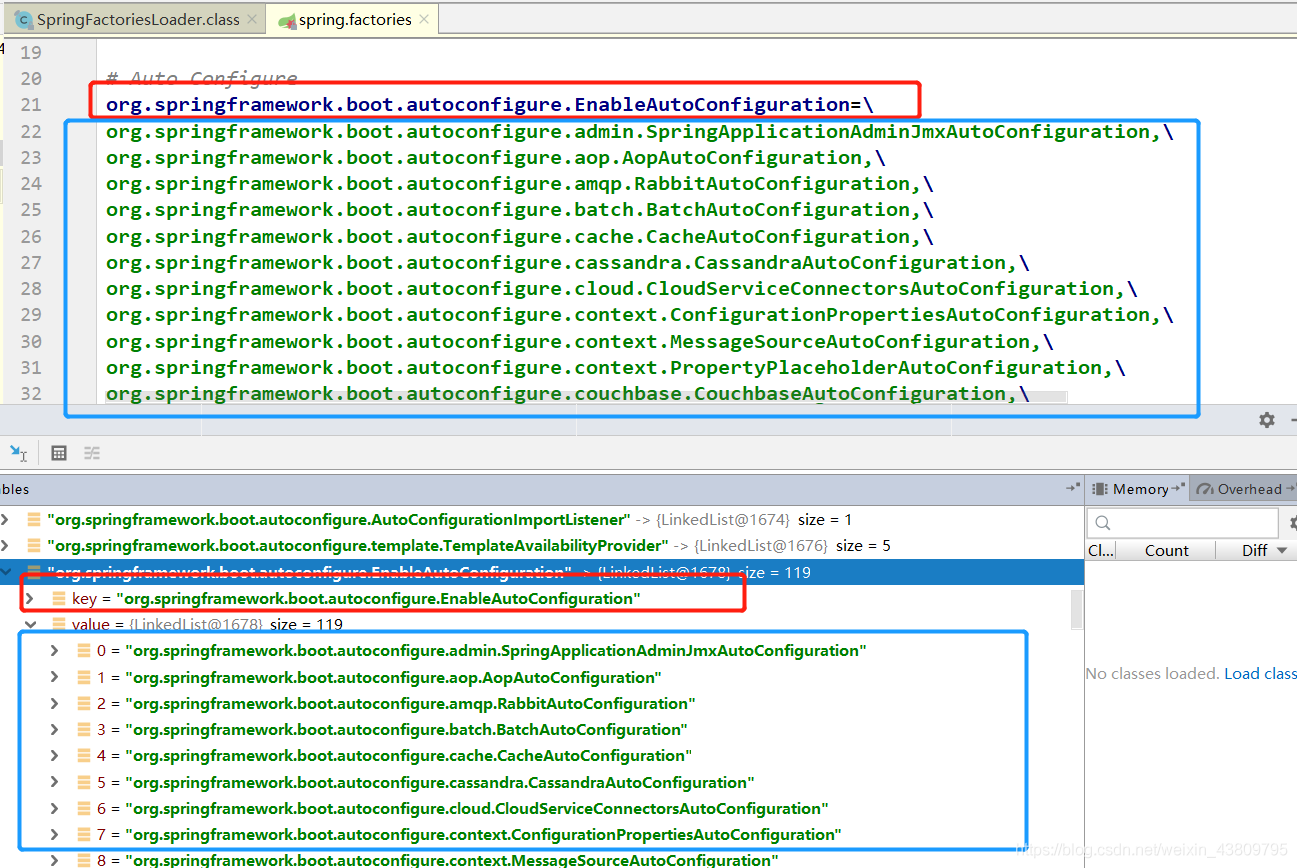Viewport: 1297px width, 868px height.
Task: Open the Memory tab
Action: pyautogui.click(x=1139, y=489)
